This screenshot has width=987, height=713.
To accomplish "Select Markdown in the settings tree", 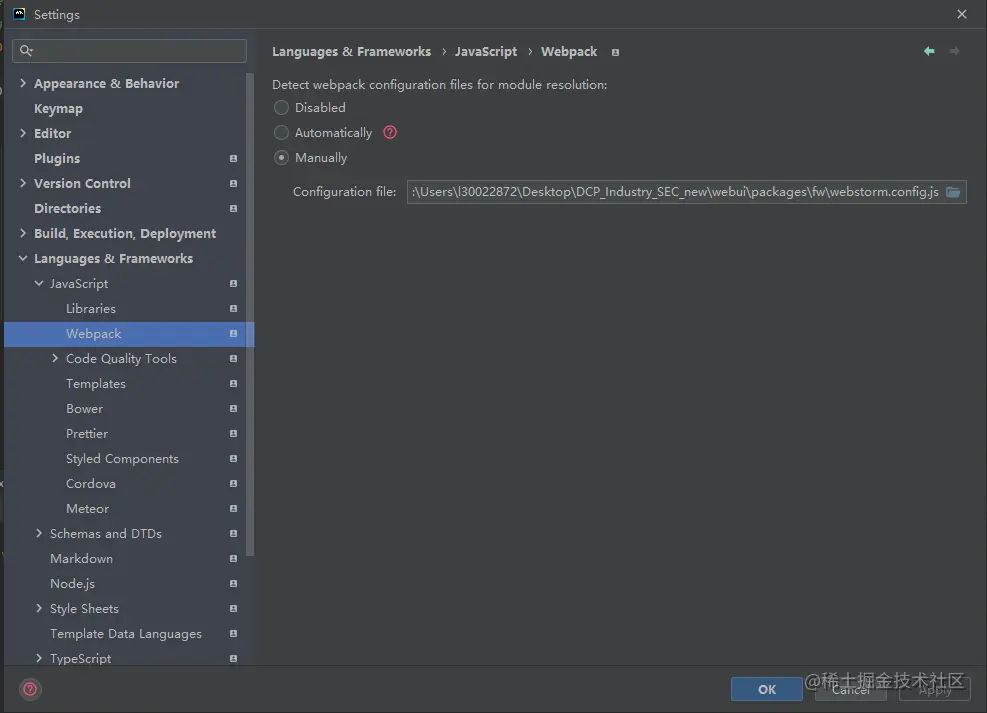I will [81, 559].
